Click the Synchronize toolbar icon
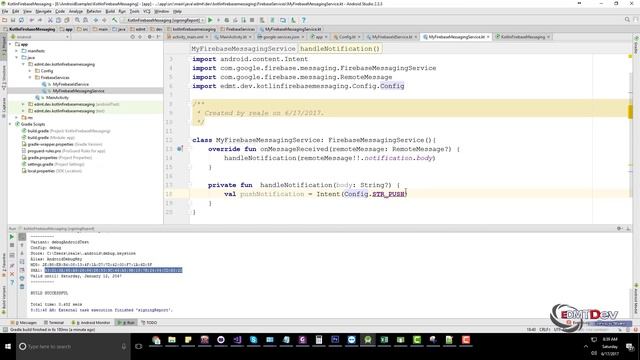The image size is (640, 360). click(21, 20)
